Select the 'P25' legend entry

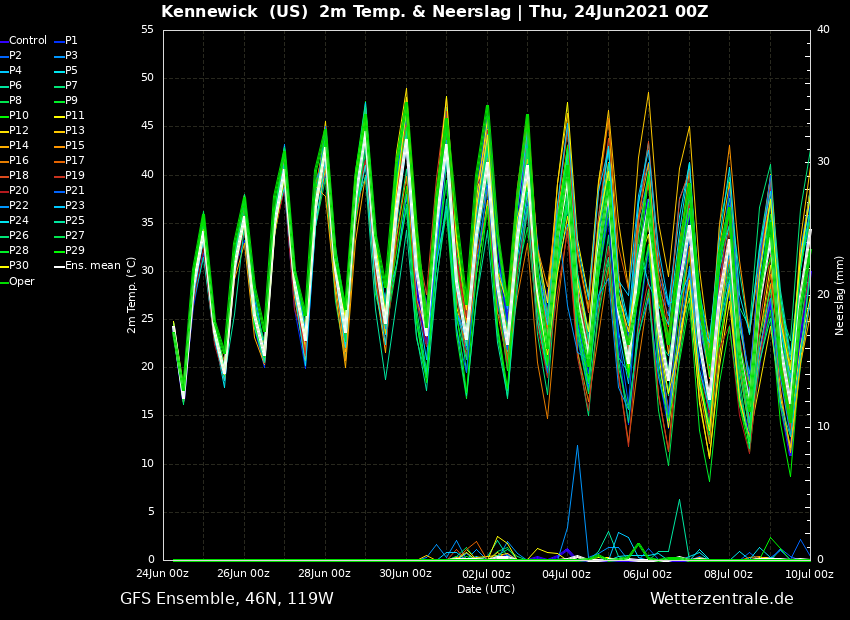(x=70, y=221)
